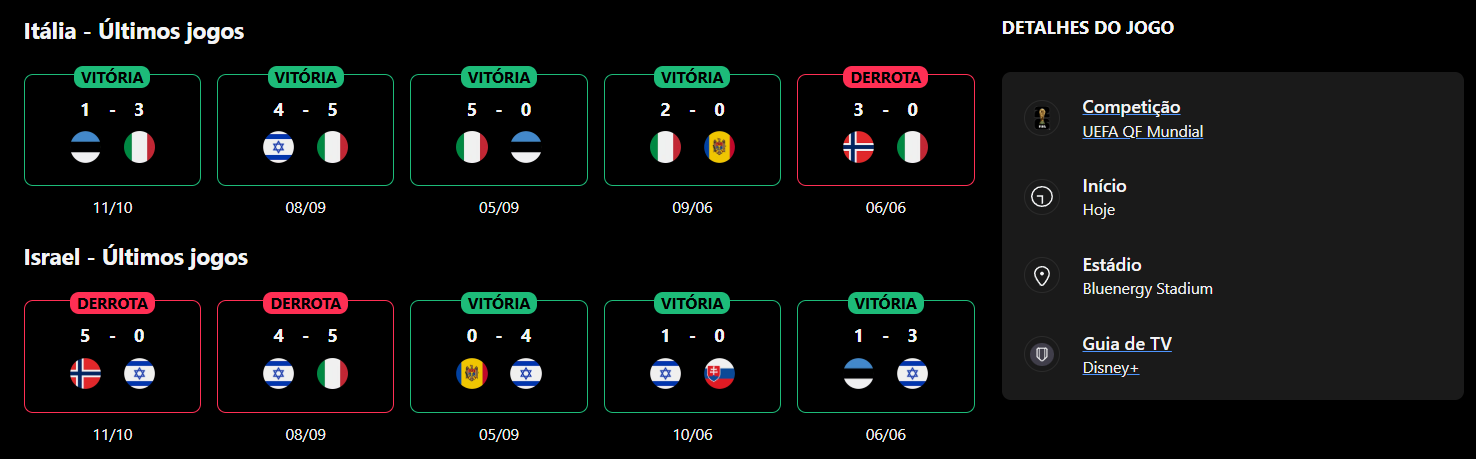Click the red DERROTA badge in Itália row
Viewport: 1476px width, 459px height.
pyautogui.click(x=885, y=77)
